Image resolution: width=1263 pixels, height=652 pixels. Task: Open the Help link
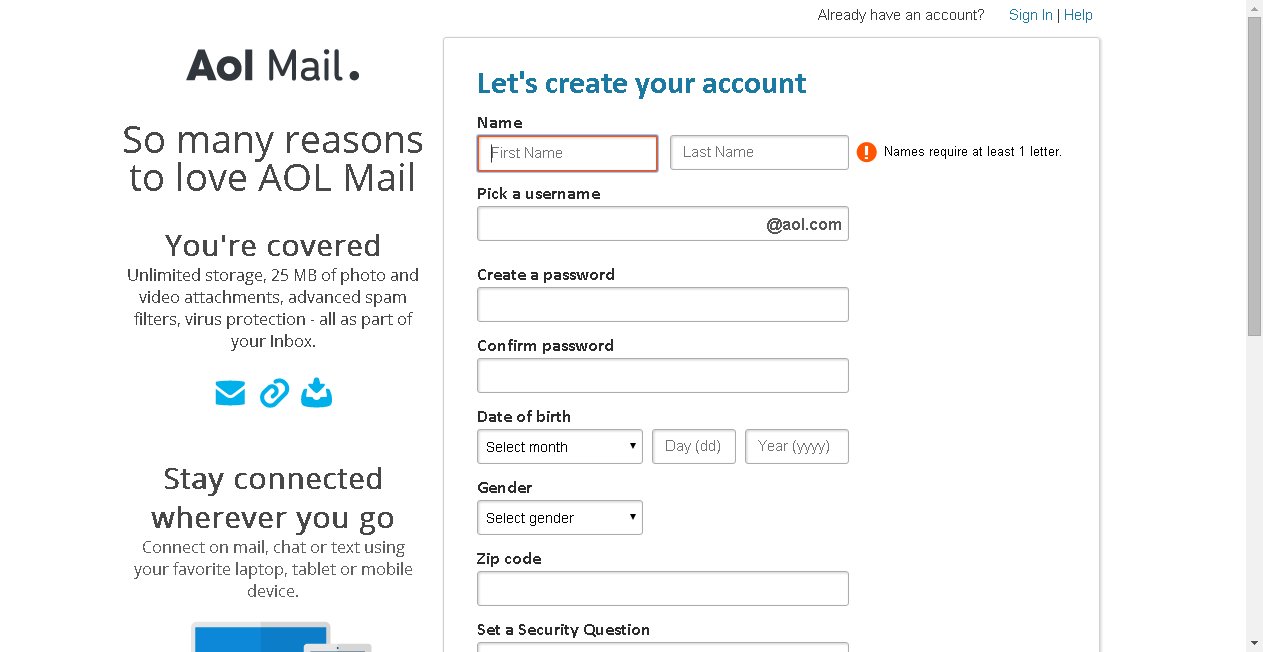pyautogui.click(x=1078, y=15)
